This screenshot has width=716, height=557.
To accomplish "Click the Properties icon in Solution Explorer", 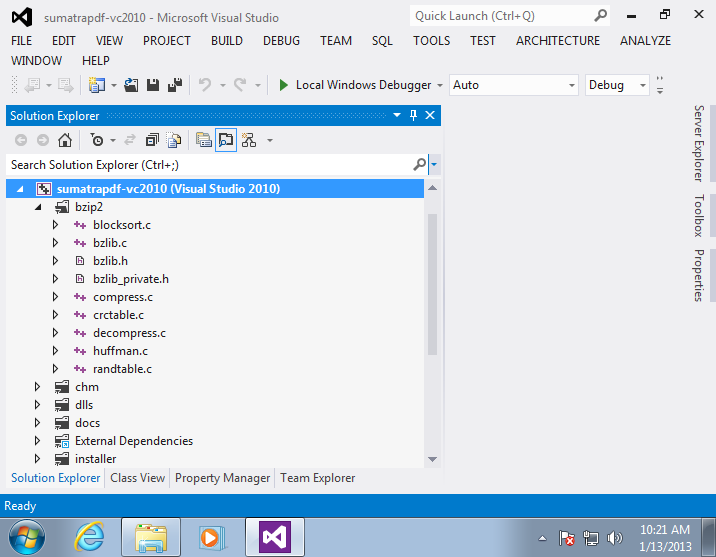I will pyautogui.click(x=204, y=140).
